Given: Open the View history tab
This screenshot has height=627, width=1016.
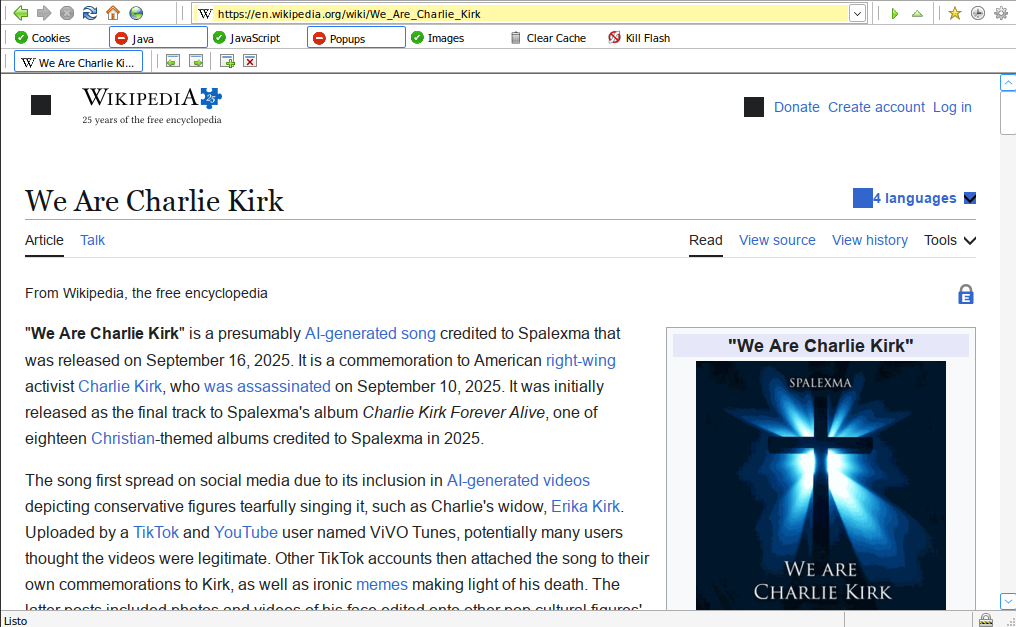Looking at the screenshot, I should [x=869, y=240].
